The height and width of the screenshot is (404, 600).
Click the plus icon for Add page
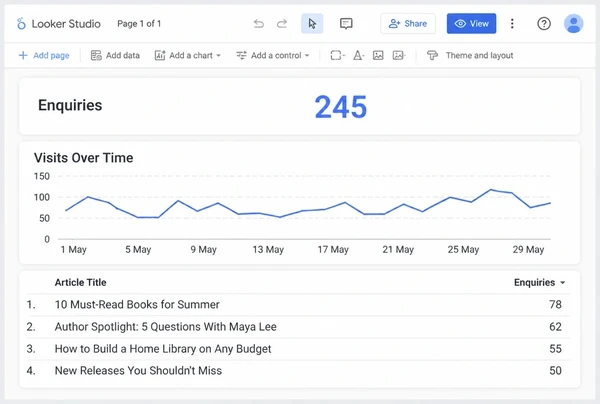coord(23,55)
